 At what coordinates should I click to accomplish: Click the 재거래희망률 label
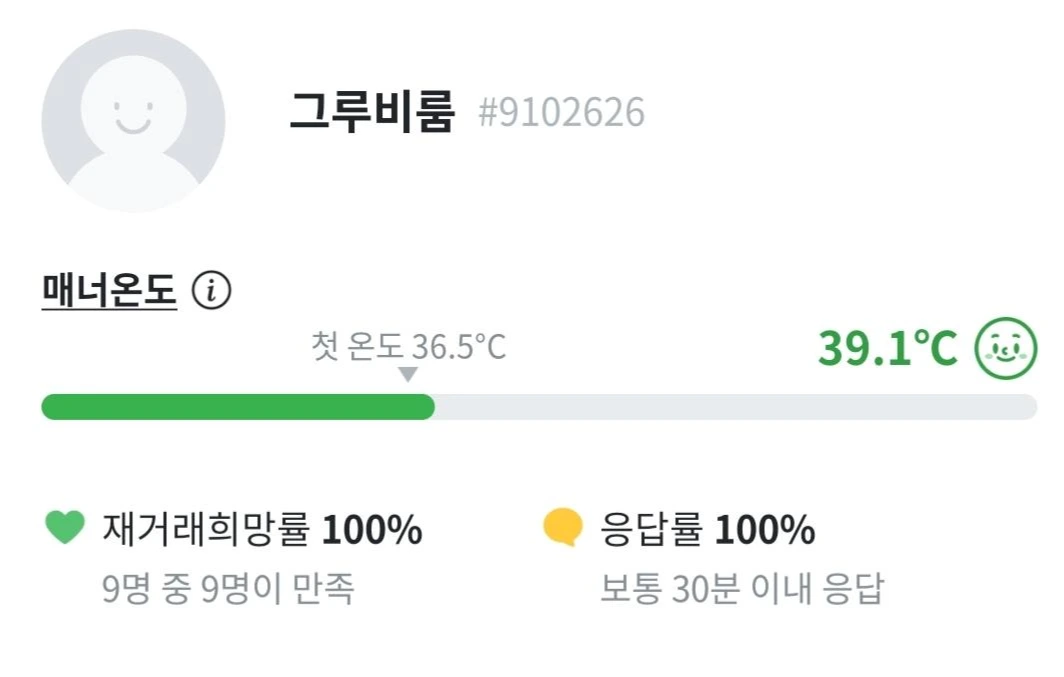pyautogui.click(x=207, y=530)
